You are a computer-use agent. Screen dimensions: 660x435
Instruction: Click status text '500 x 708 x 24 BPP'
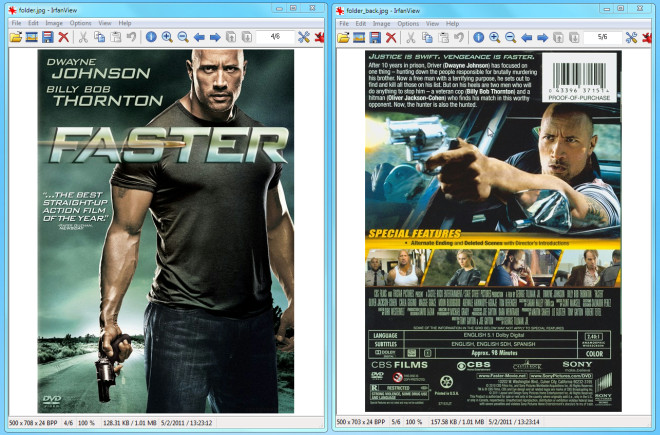pos(33,422)
